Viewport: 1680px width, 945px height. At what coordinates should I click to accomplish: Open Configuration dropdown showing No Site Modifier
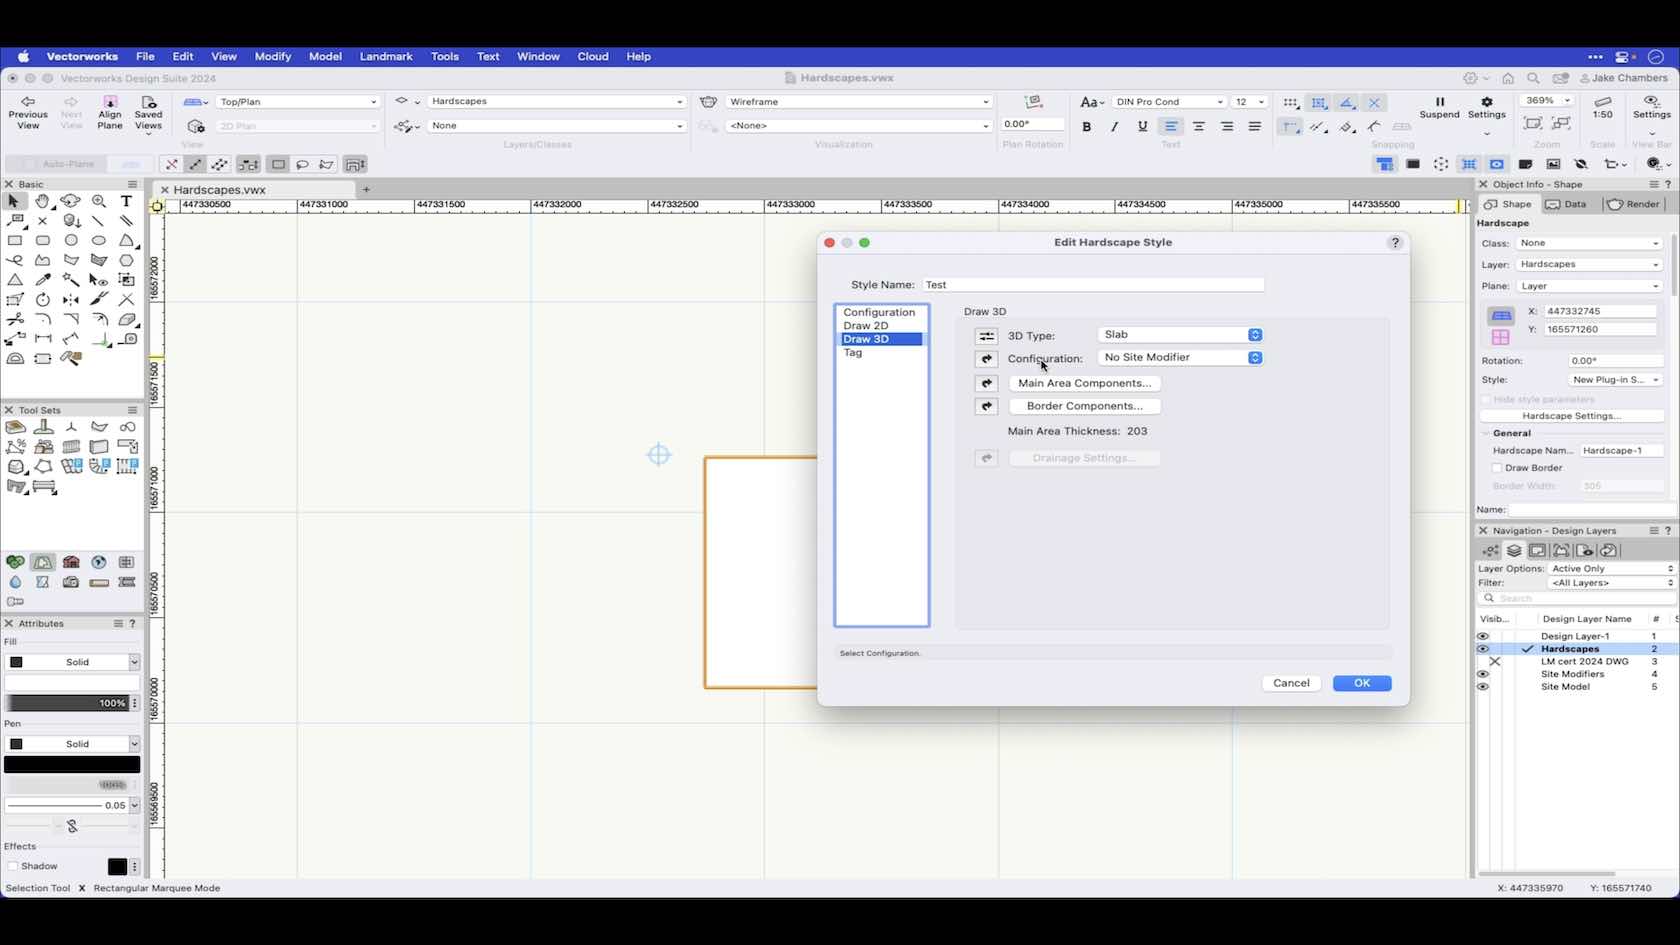(1180, 358)
